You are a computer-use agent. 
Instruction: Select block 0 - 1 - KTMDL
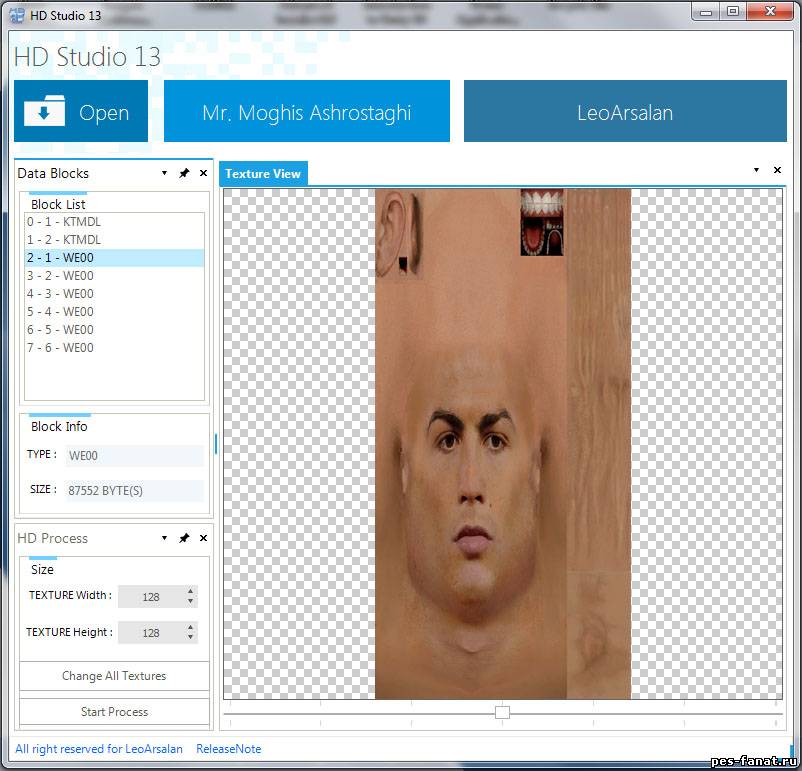(64, 222)
